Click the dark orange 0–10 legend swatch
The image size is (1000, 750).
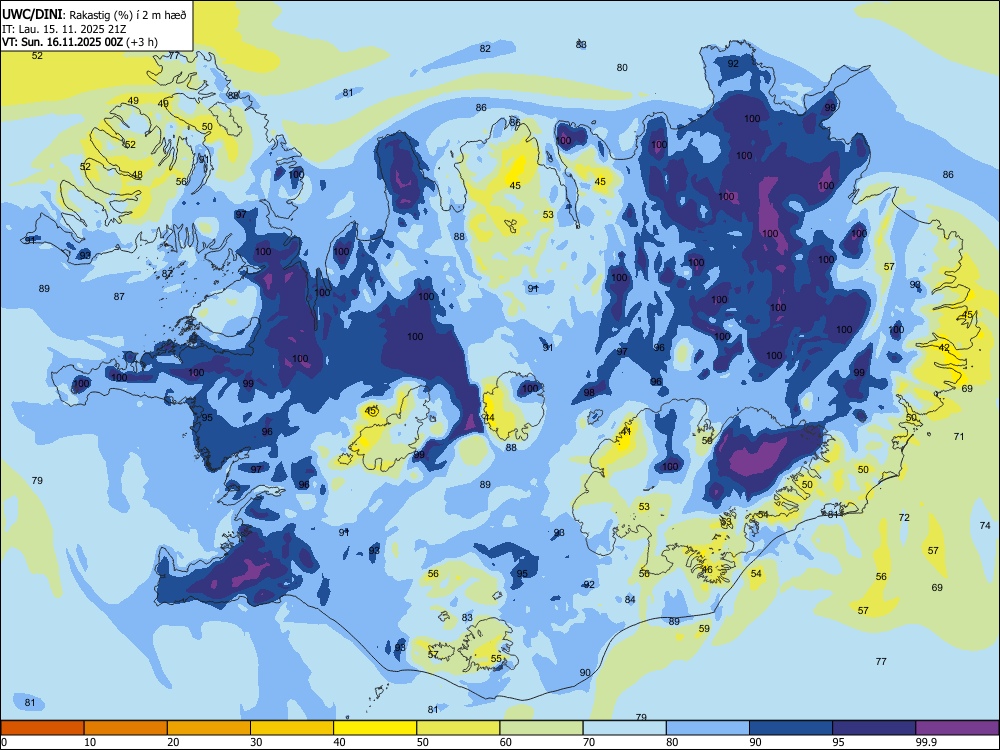click(x=42, y=728)
